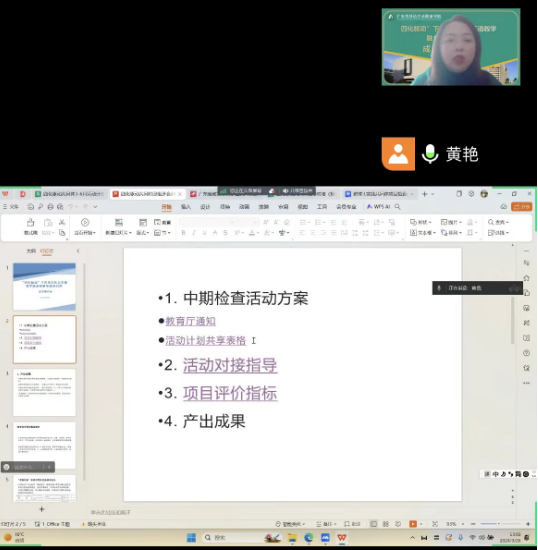Open the 项目评价指标 hyperlink

point(230,393)
